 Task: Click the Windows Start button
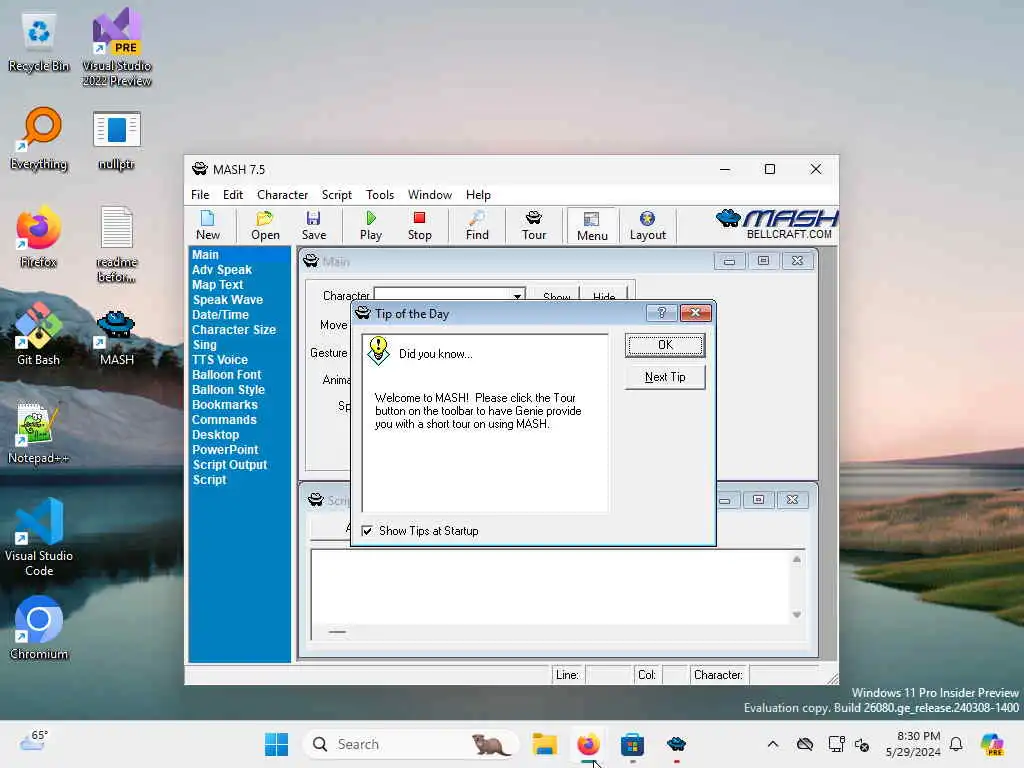(276, 744)
